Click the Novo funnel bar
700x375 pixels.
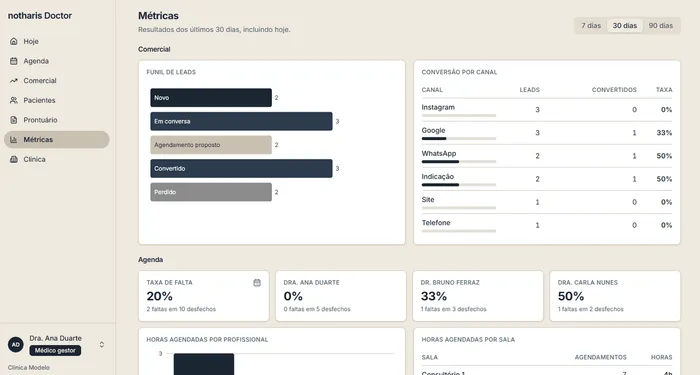pos(211,98)
